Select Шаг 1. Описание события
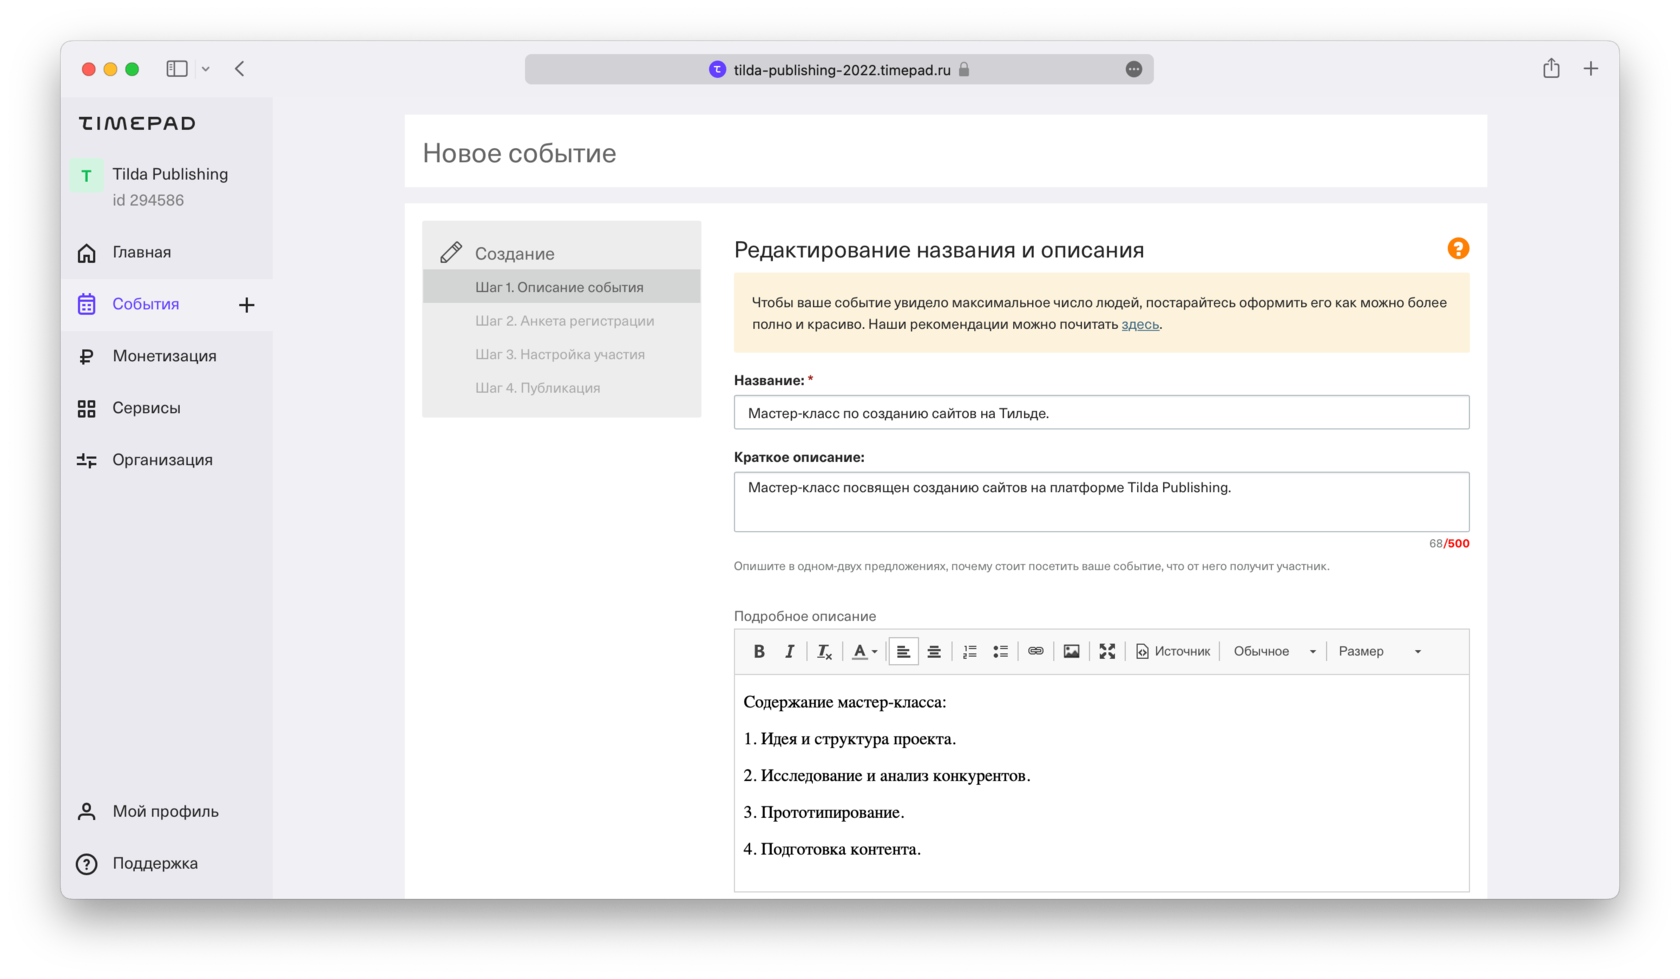The image size is (1680, 979). tap(561, 287)
